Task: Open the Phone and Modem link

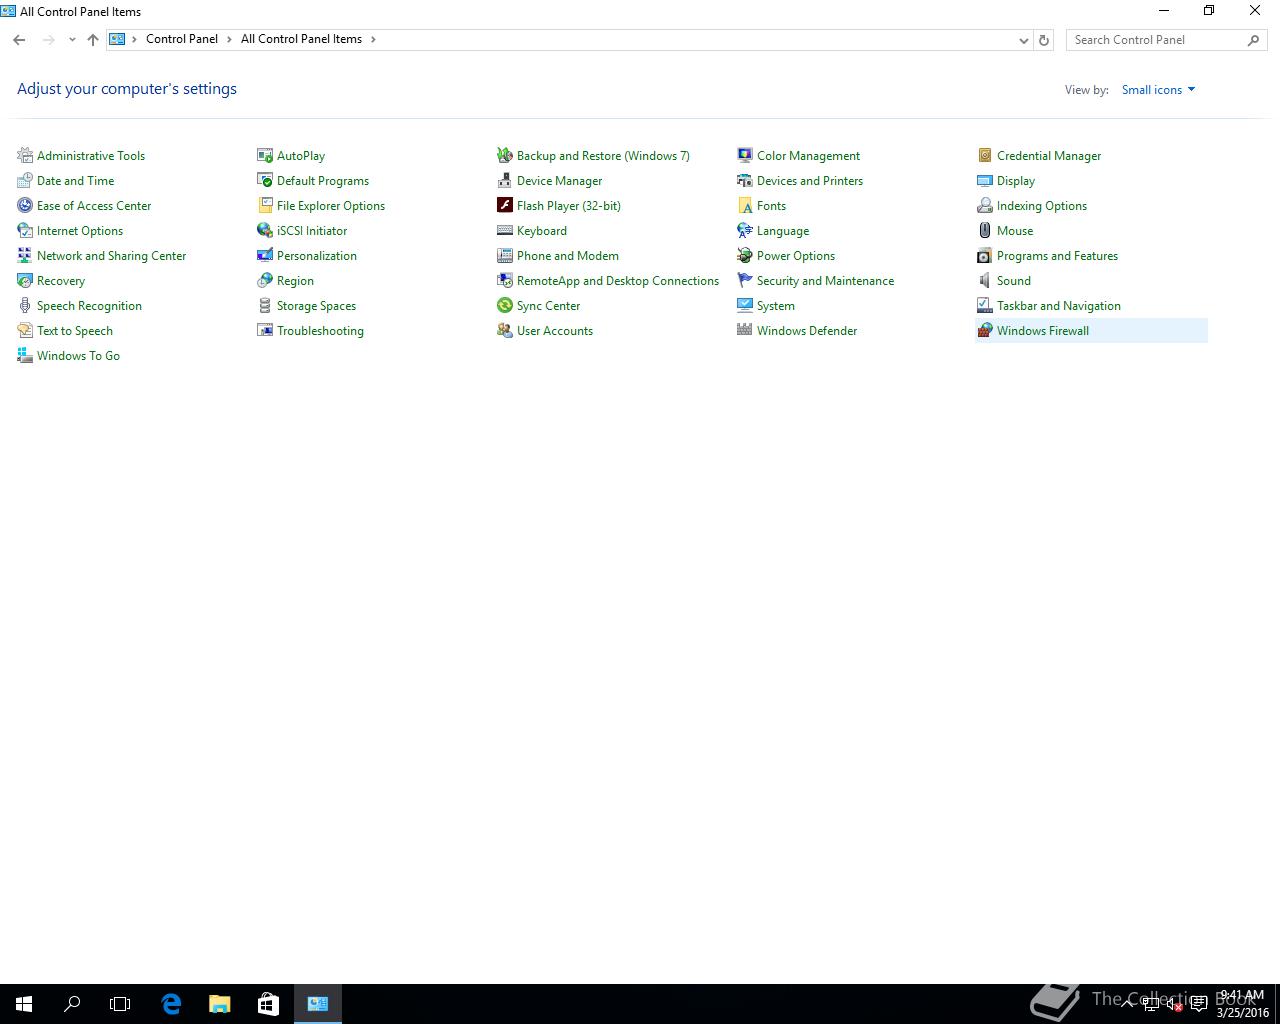Action: pyautogui.click(x=568, y=255)
